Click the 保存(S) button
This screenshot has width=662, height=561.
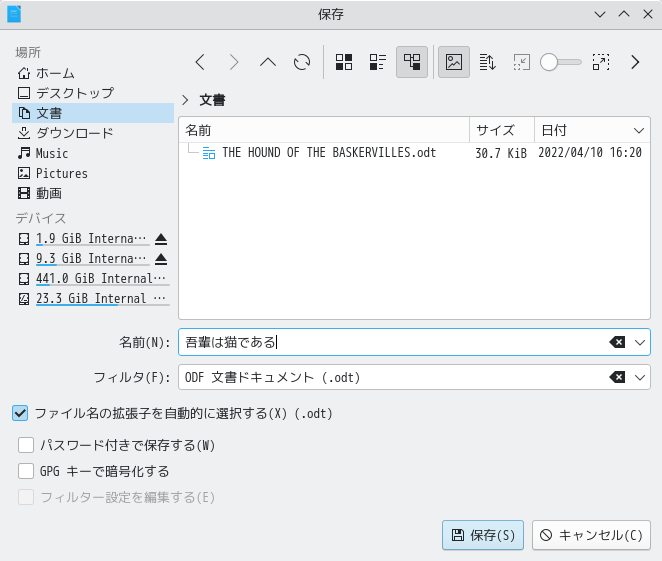[483, 535]
